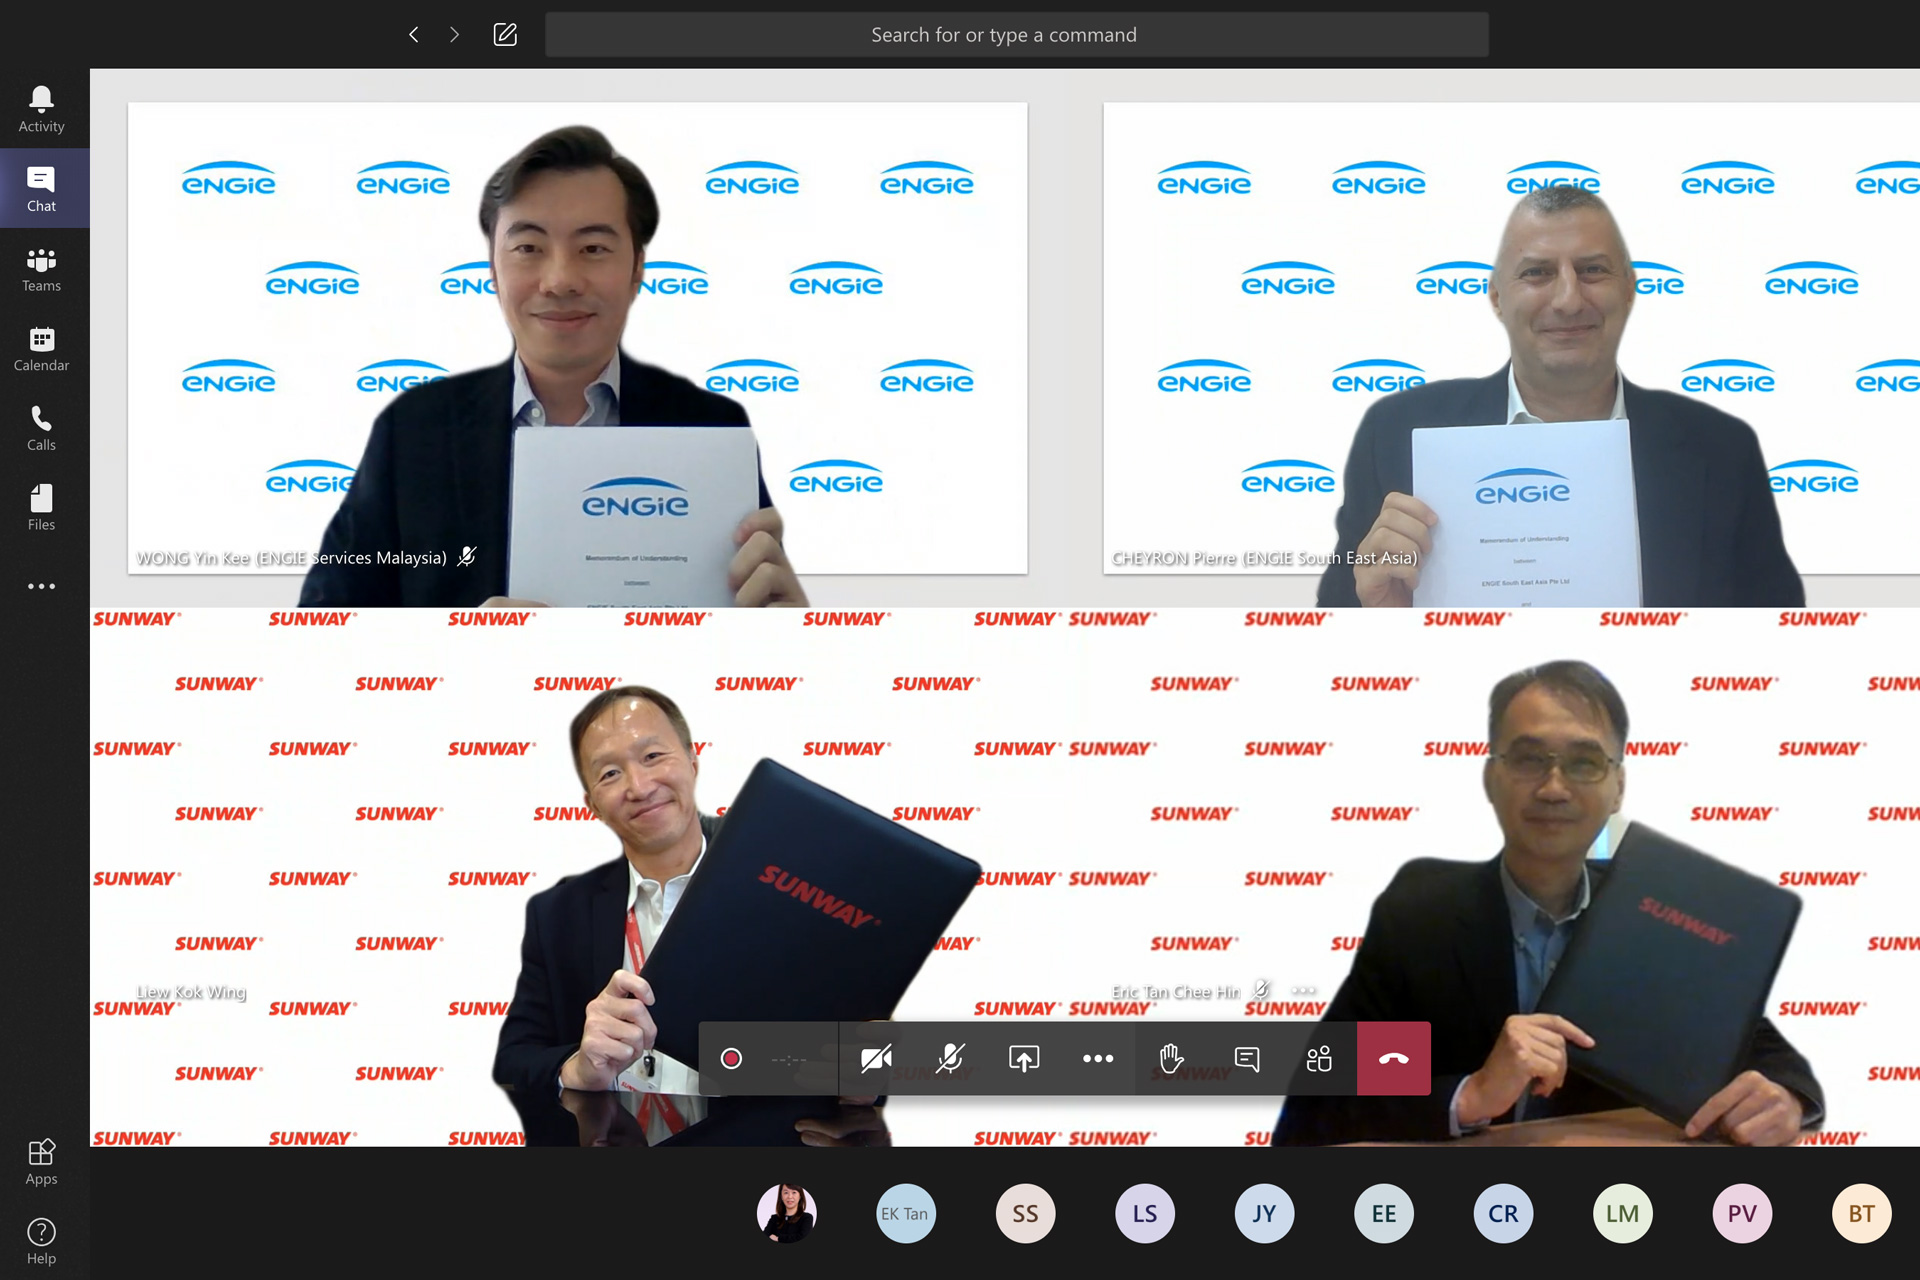This screenshot has width=1920, height=1280.
Task: Open the Files section
Action: coord(41,508)
